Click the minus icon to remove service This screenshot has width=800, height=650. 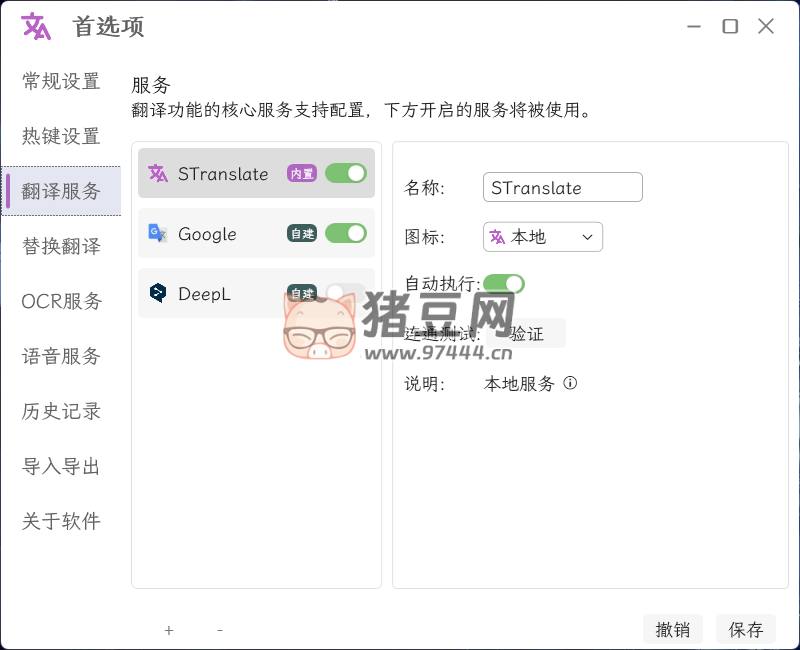(x=220, y=630)
